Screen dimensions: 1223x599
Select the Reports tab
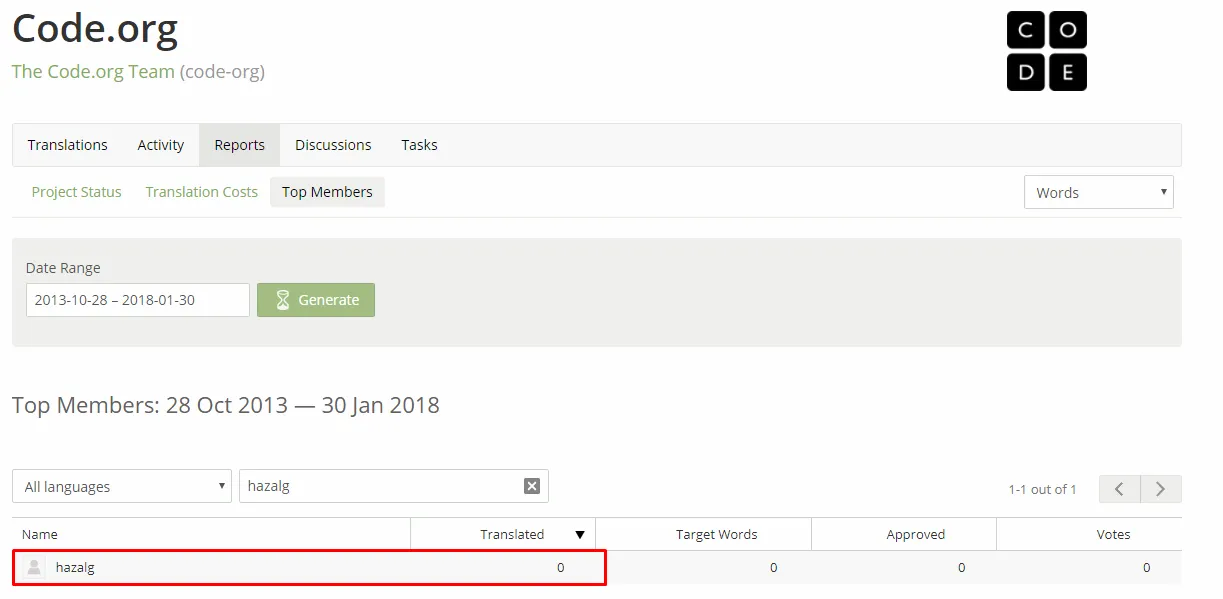240,145
